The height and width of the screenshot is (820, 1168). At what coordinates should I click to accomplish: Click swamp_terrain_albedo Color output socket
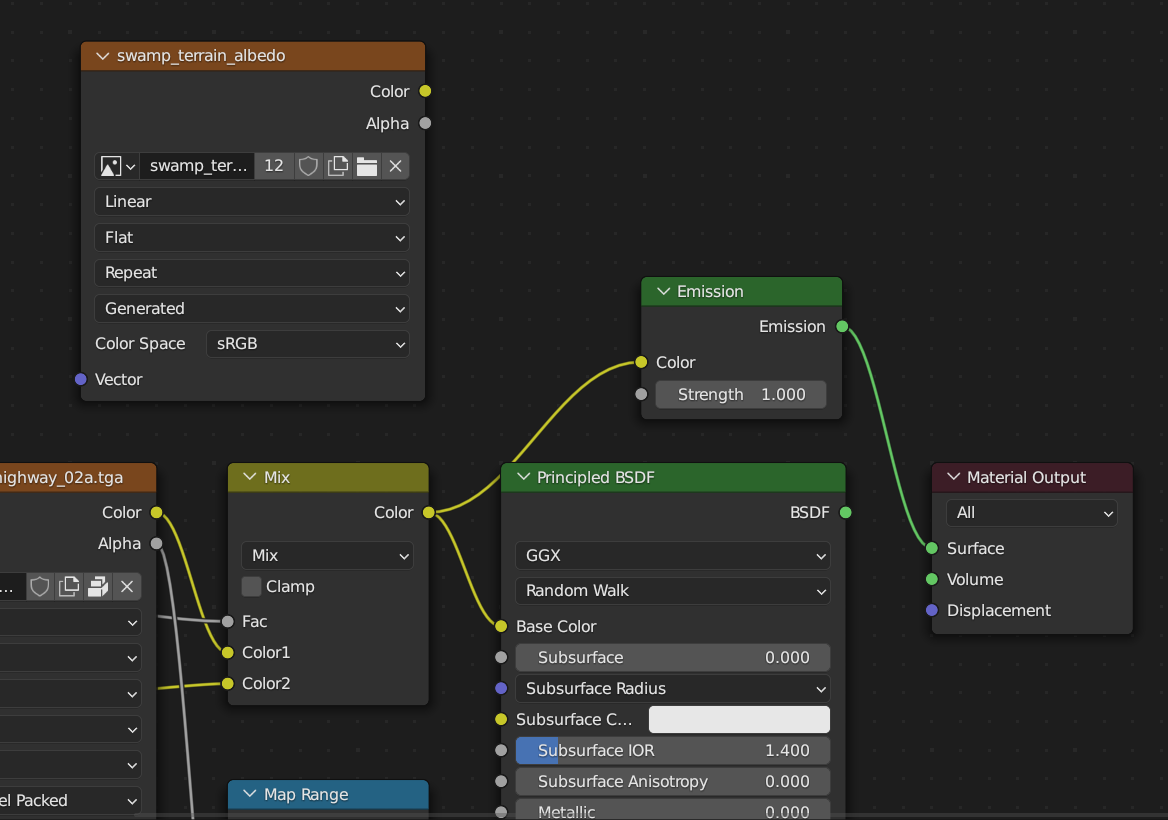tap(425, 91)
